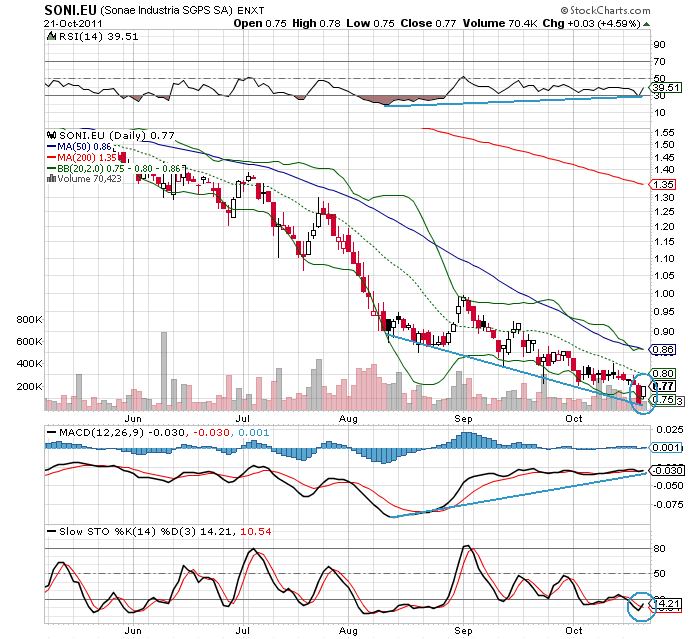Viewport: 700px width, 639px height.
Task: Click the red 1.35 price tag for MA(200)
Action: (x=663, y=184)
